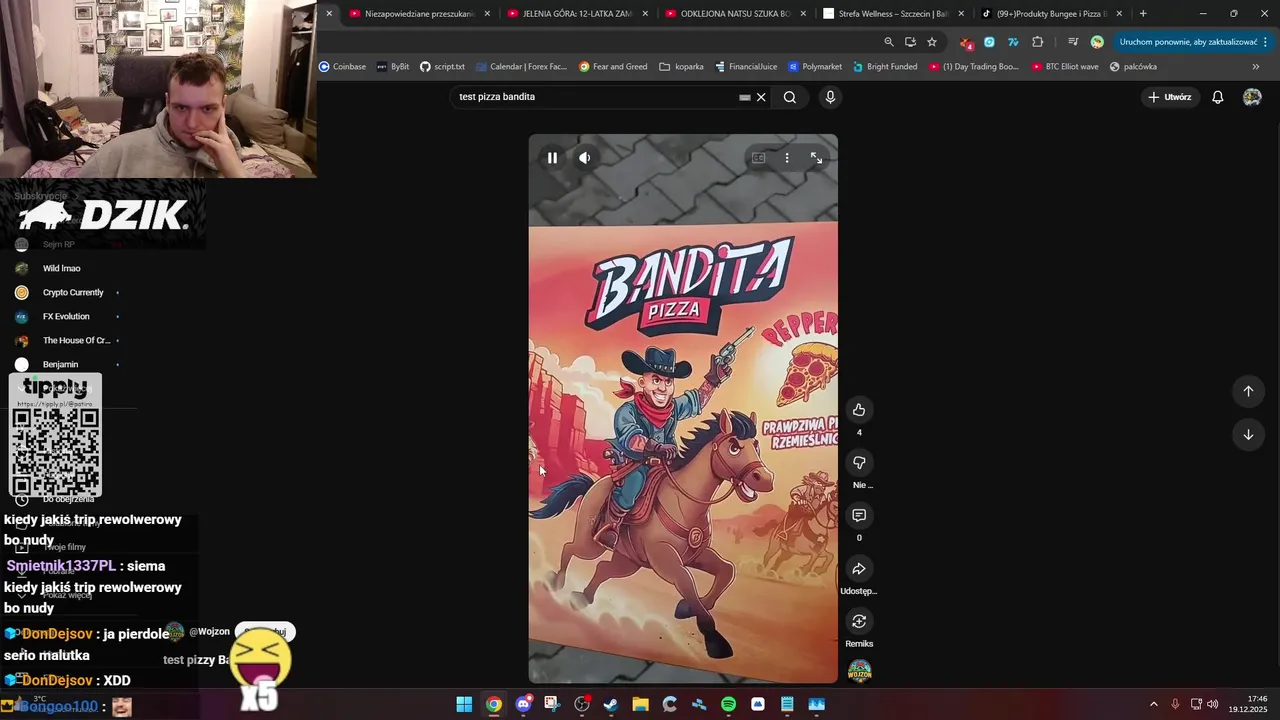Image resolution: width=1280 pixels, height=720 pixels.
Task: Open the Shorts player three-dot menu
Action: coord(787,158)
